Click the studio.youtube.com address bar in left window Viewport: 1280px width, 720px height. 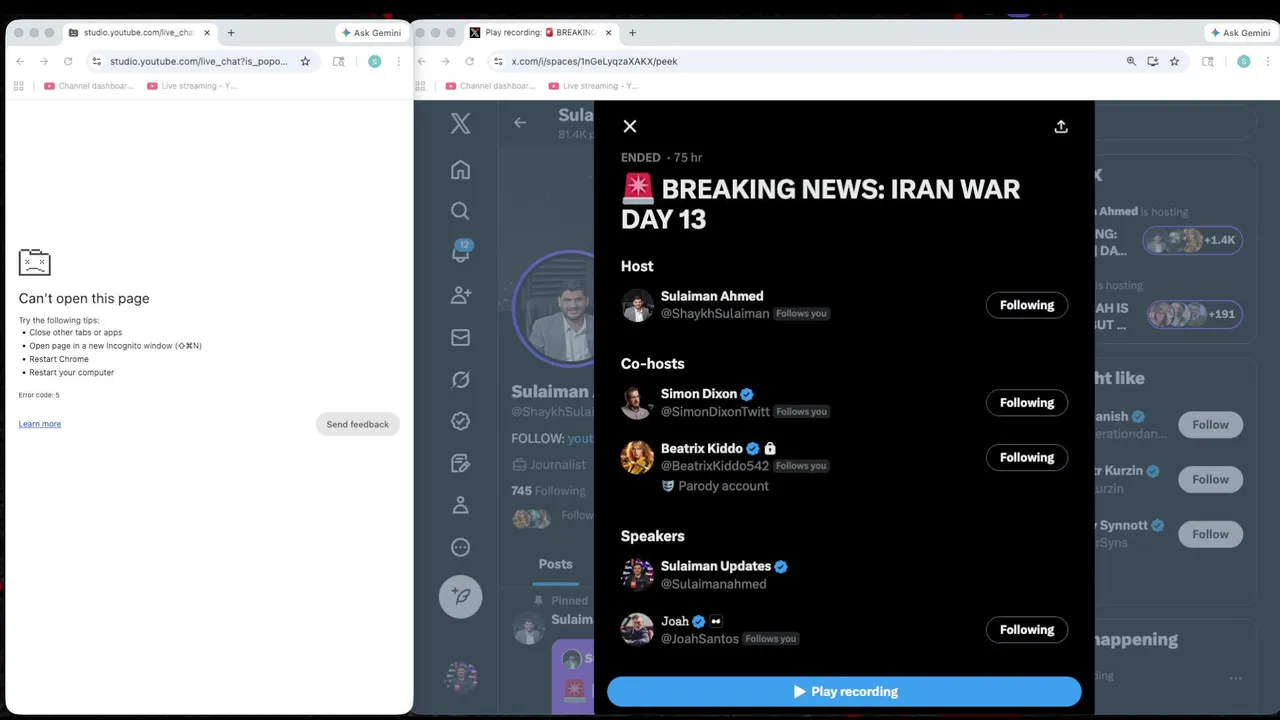click(x=198, y=61)
